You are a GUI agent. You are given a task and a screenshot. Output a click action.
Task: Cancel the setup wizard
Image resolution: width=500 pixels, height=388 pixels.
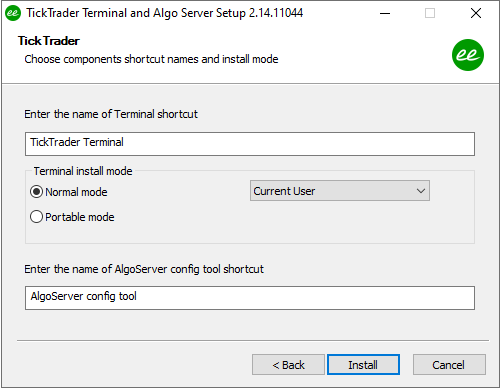coord(449,365)
